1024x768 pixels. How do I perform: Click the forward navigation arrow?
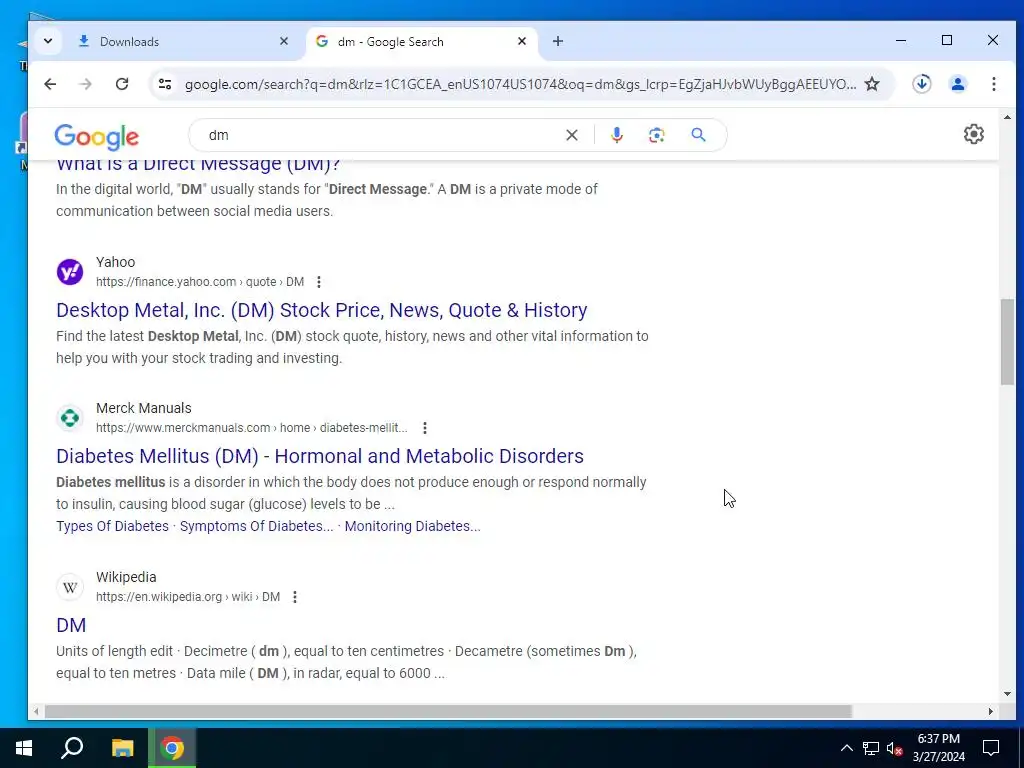(86, 84)
